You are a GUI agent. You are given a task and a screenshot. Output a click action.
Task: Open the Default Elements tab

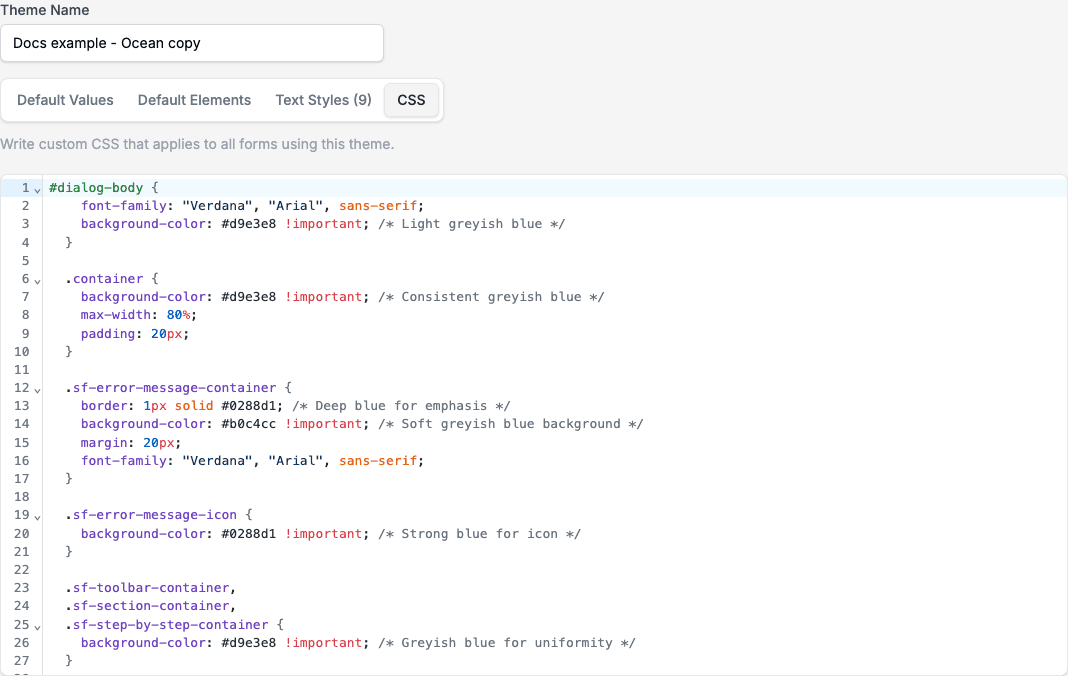[x=194, y=100]
